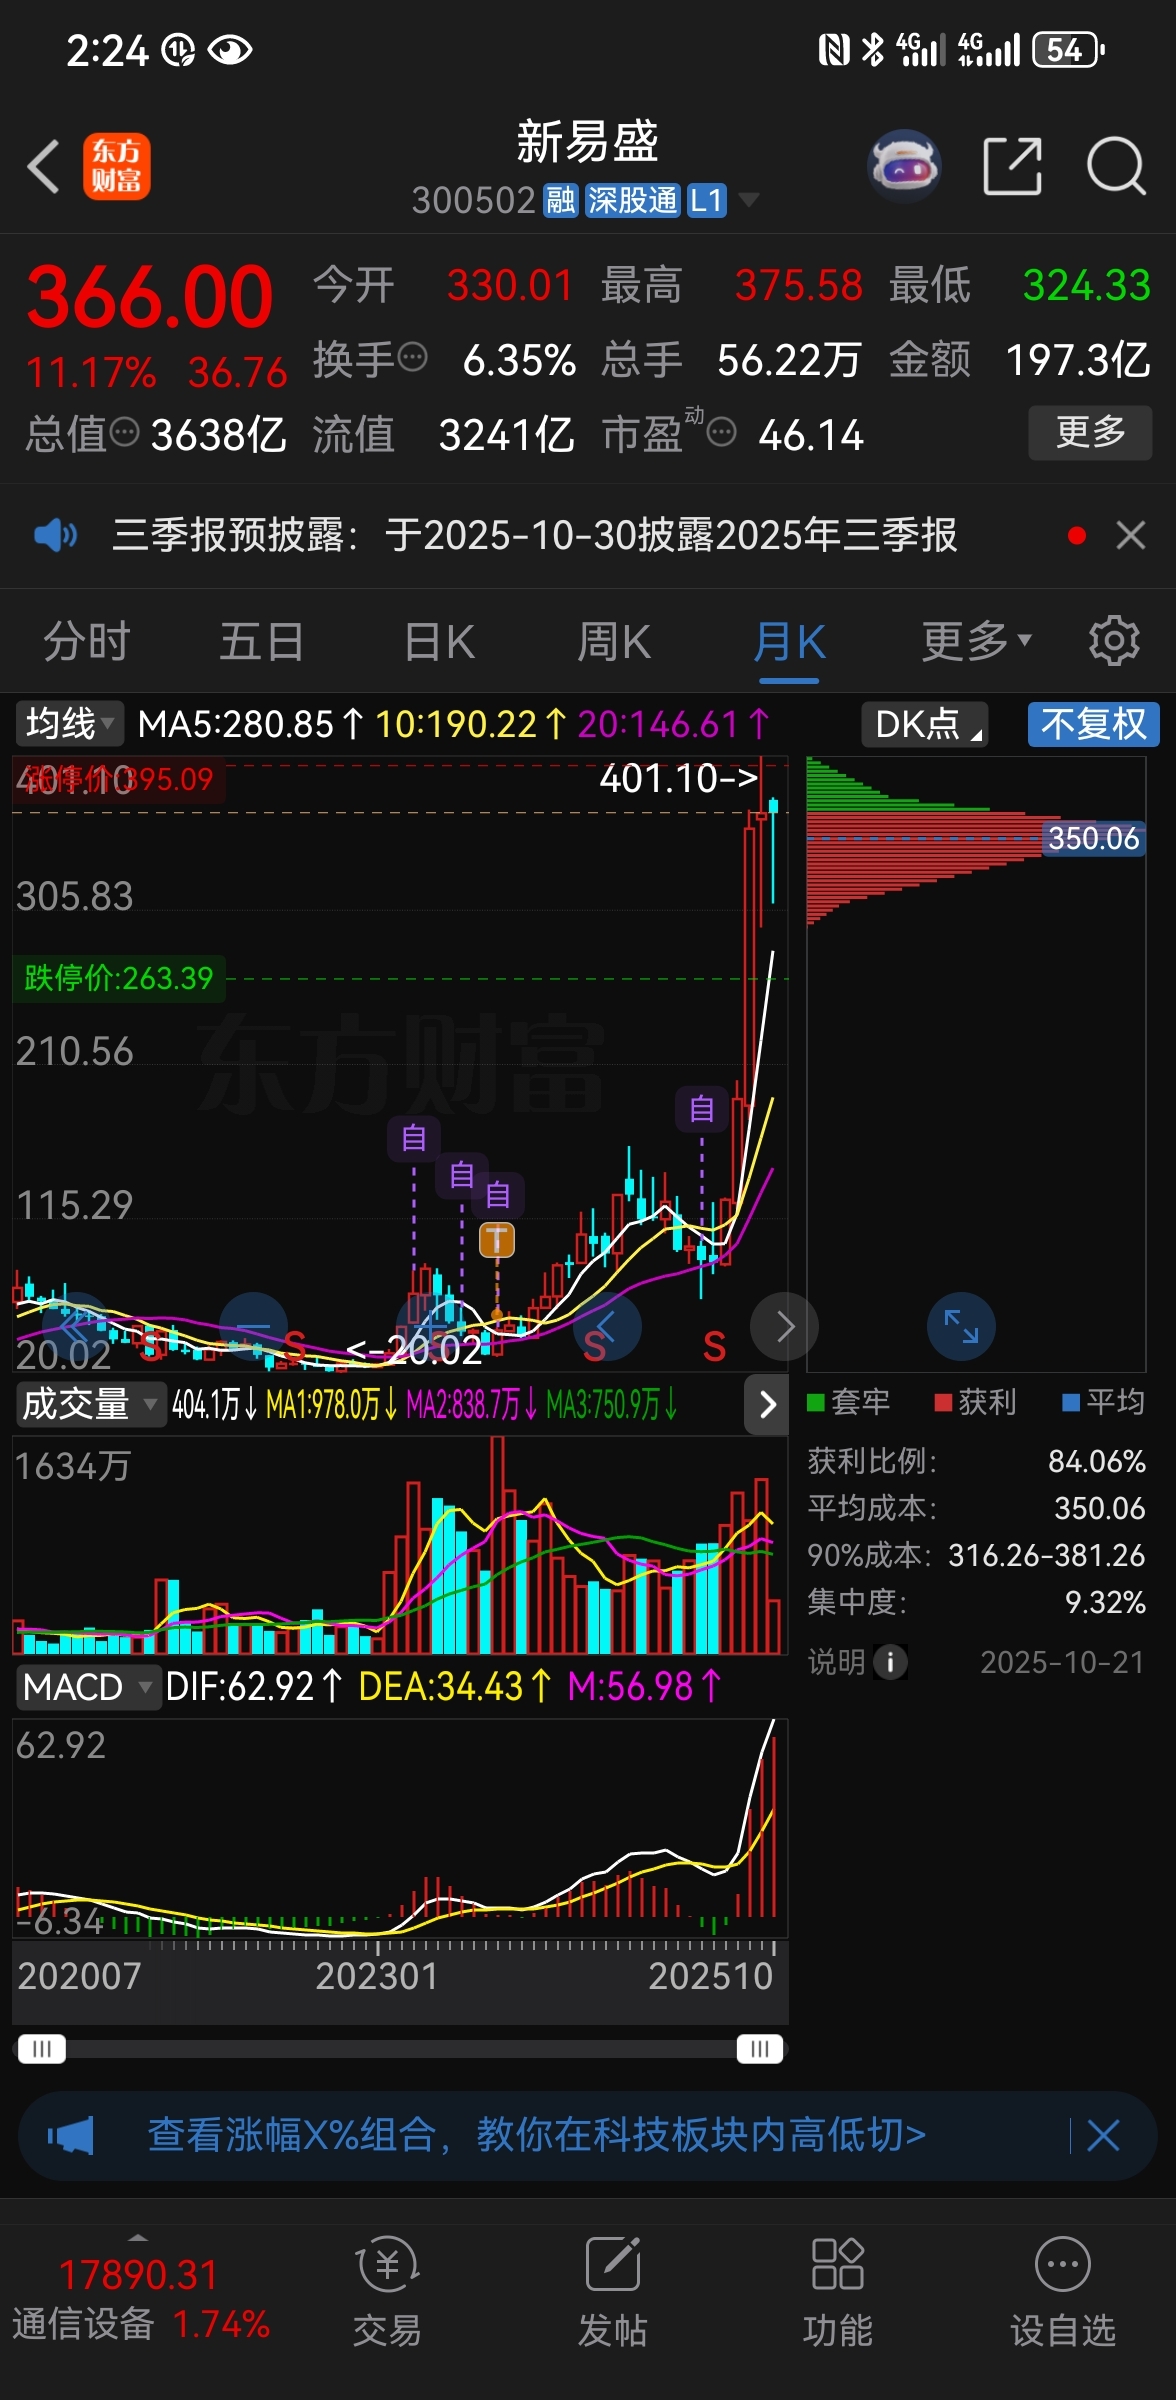Move left handle of chart range slider
Image resolution: width=1176 pixels, height=2400 pixels.
[41, 2049]
